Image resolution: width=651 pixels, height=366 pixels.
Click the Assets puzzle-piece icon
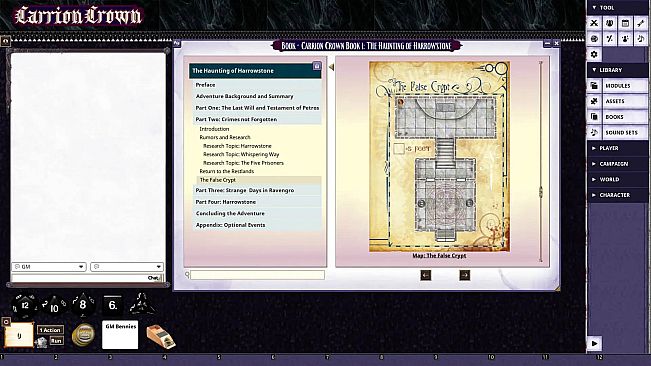pyautogui.click(x=594, y=101)
